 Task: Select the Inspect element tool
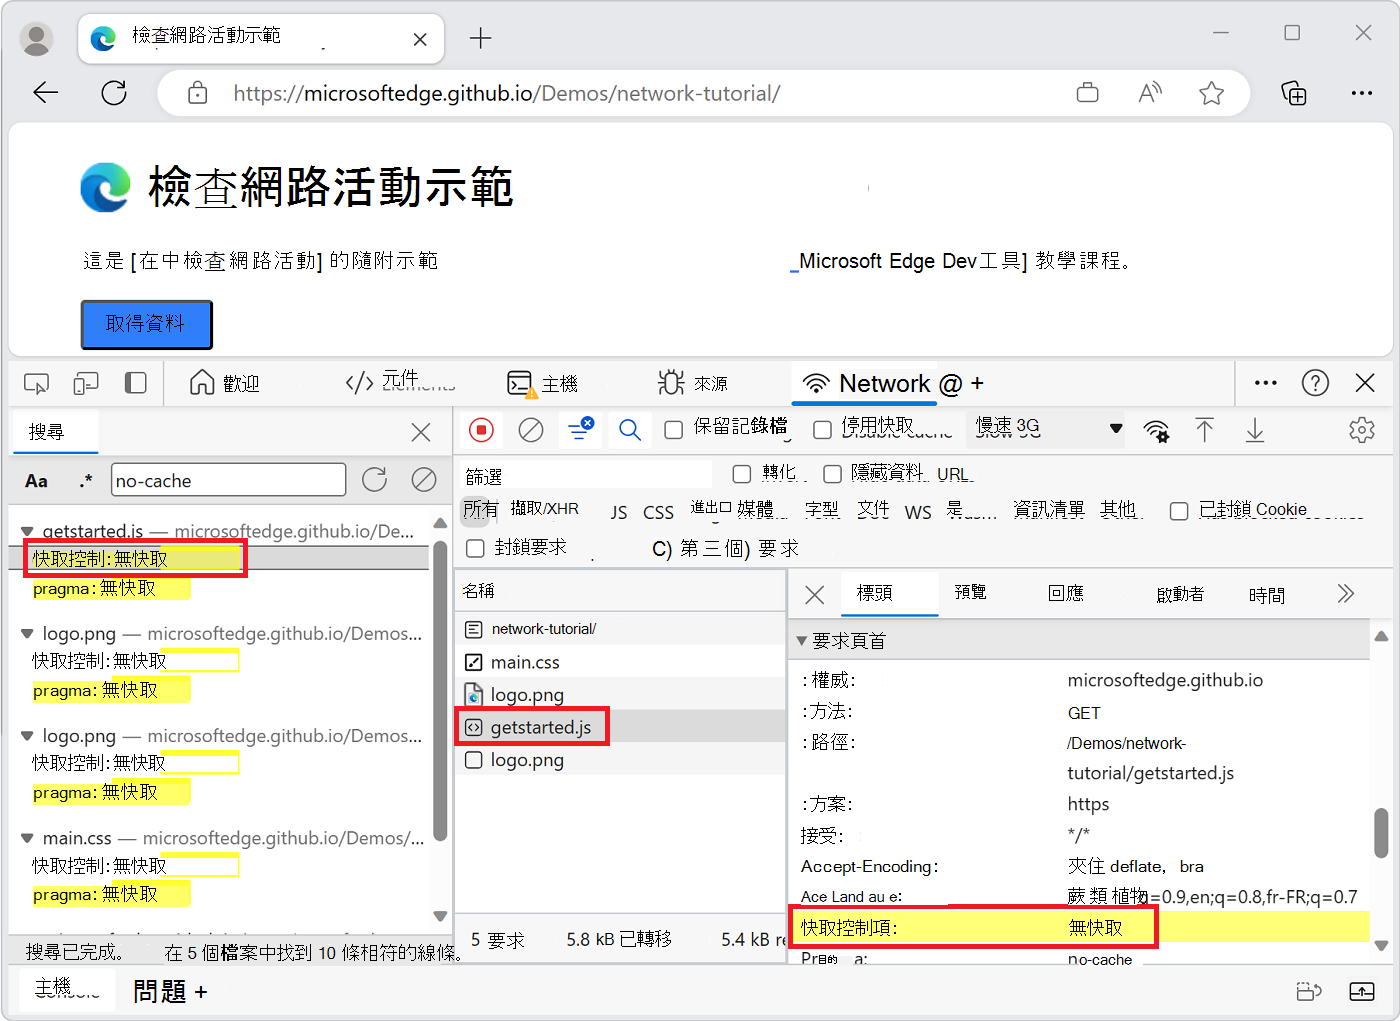(x=36, y=383)
